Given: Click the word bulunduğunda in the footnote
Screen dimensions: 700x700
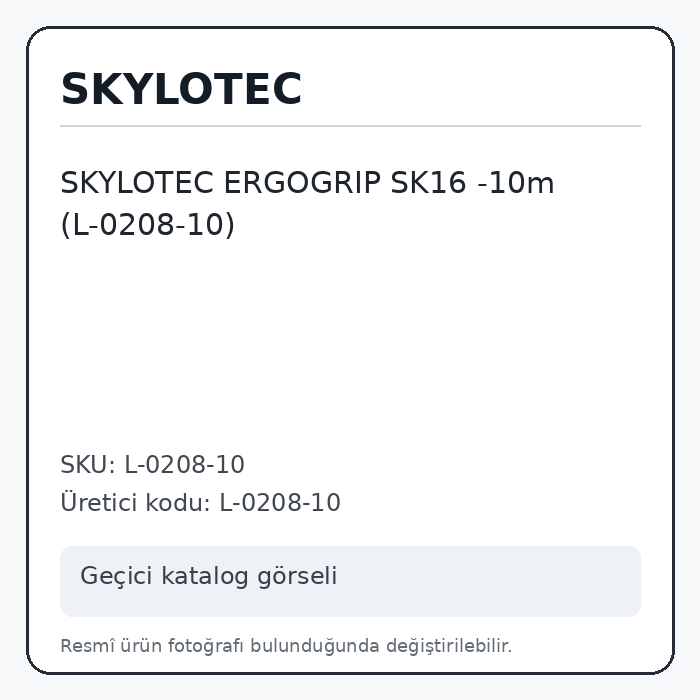Looking at the screenshot, I should [x=314, y=646].
